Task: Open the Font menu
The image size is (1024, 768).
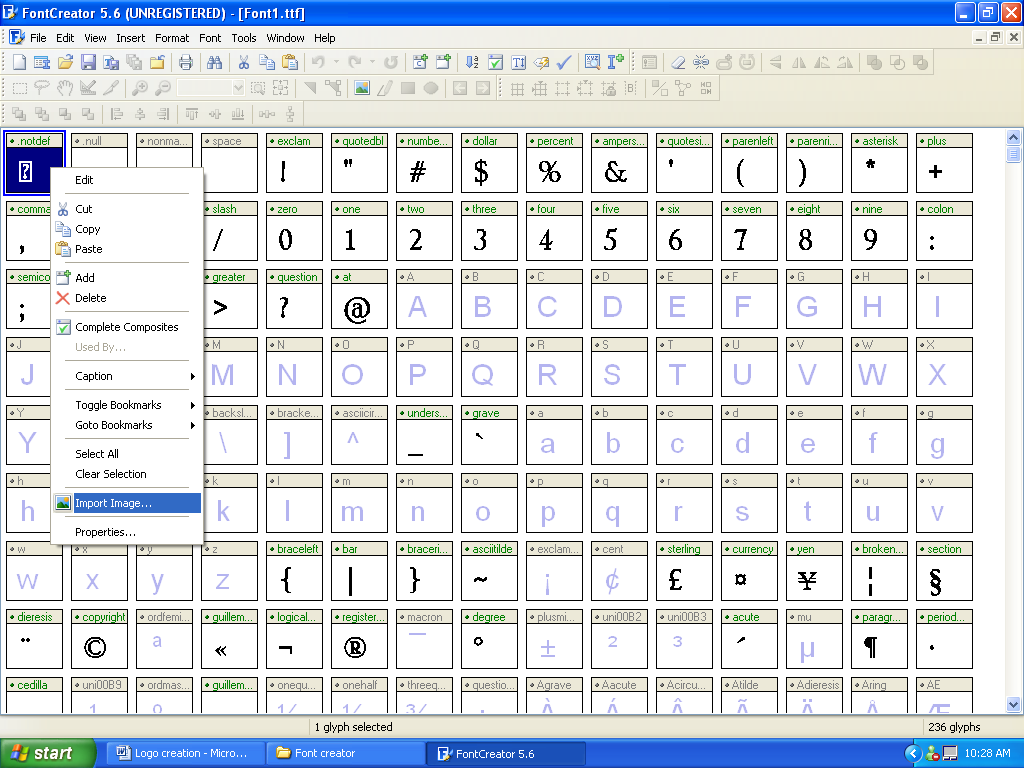Action: click(x=210, y=38)
